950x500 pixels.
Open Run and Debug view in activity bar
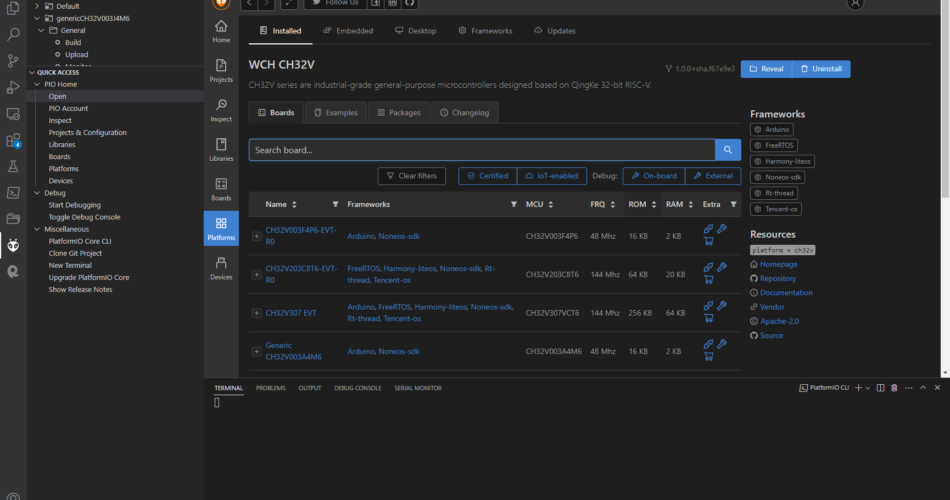pos(13,87)
